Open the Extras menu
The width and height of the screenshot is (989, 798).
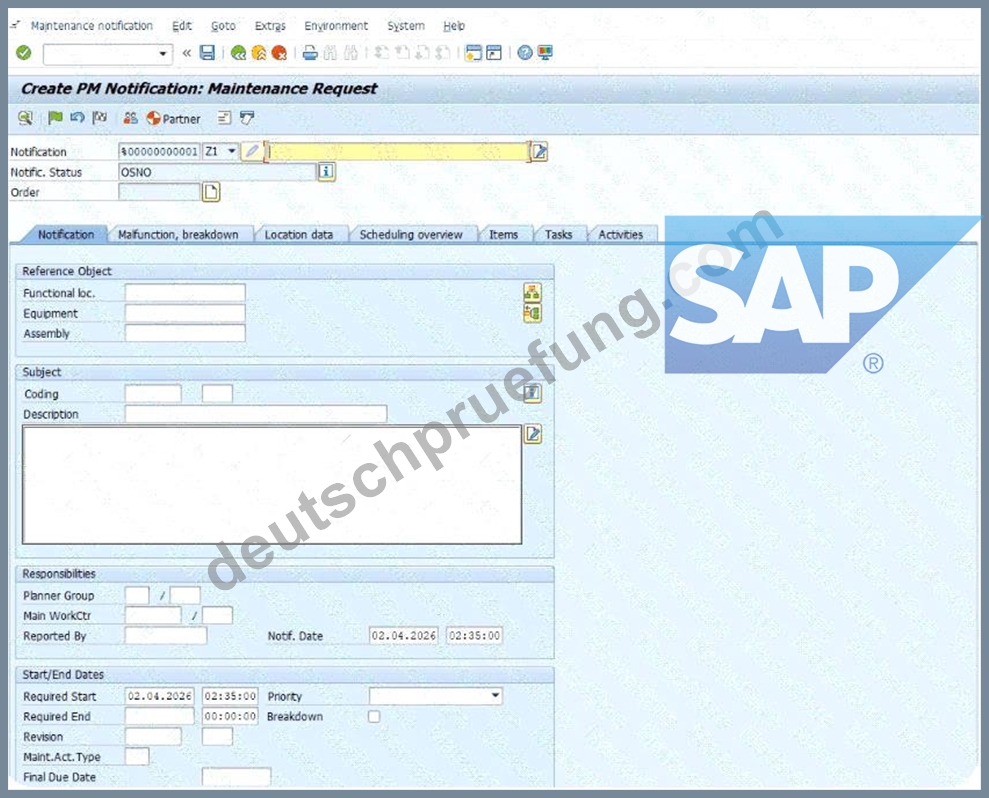click(270, 26)
